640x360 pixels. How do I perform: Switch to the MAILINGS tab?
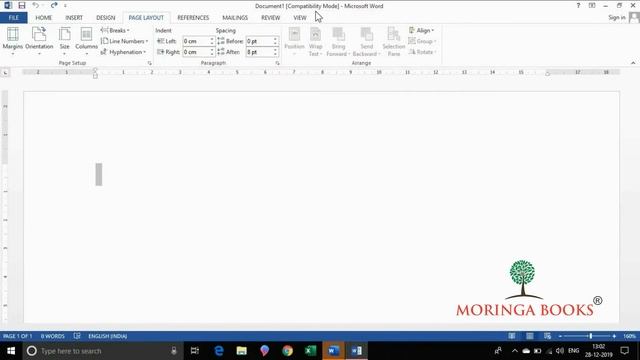click(235, 18)
